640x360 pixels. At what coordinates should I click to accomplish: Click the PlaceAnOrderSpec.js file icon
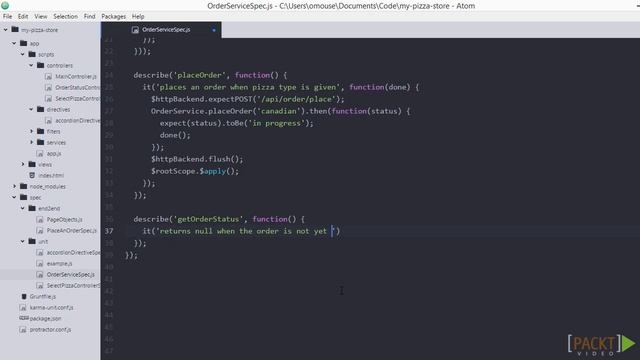40,230
